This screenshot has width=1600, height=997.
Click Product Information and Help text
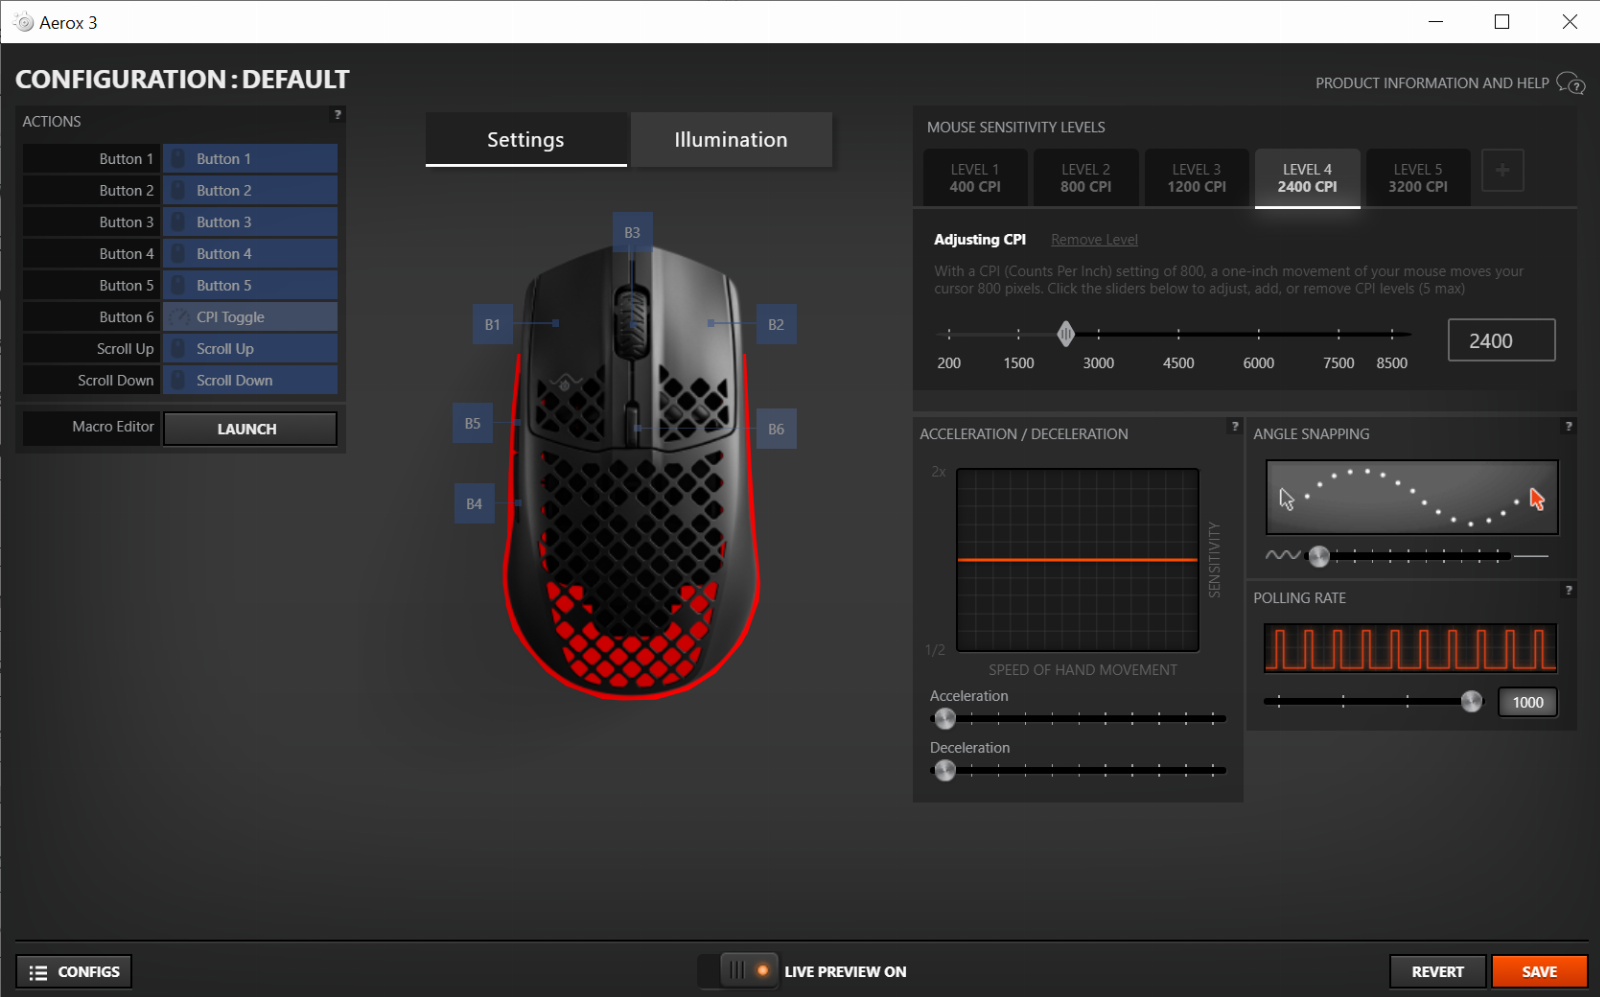(x=1432, y=83)
